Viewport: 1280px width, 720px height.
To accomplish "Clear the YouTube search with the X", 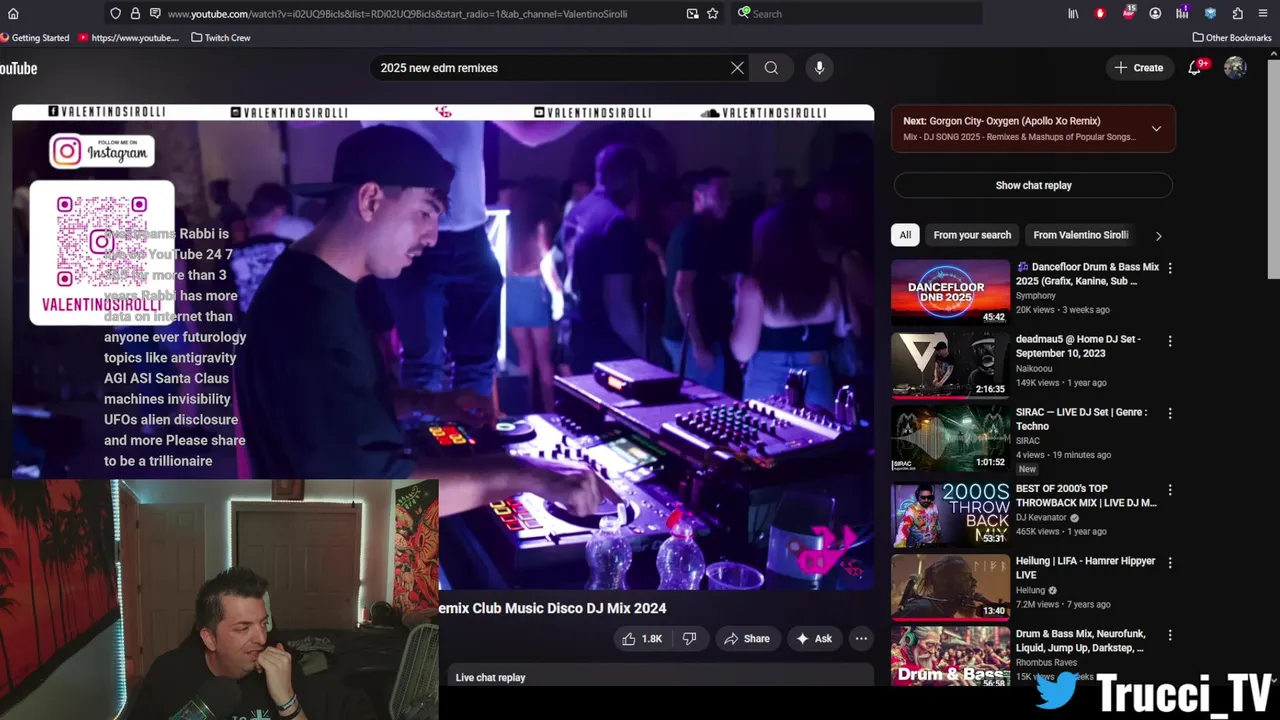I will [x=737, y=68].
